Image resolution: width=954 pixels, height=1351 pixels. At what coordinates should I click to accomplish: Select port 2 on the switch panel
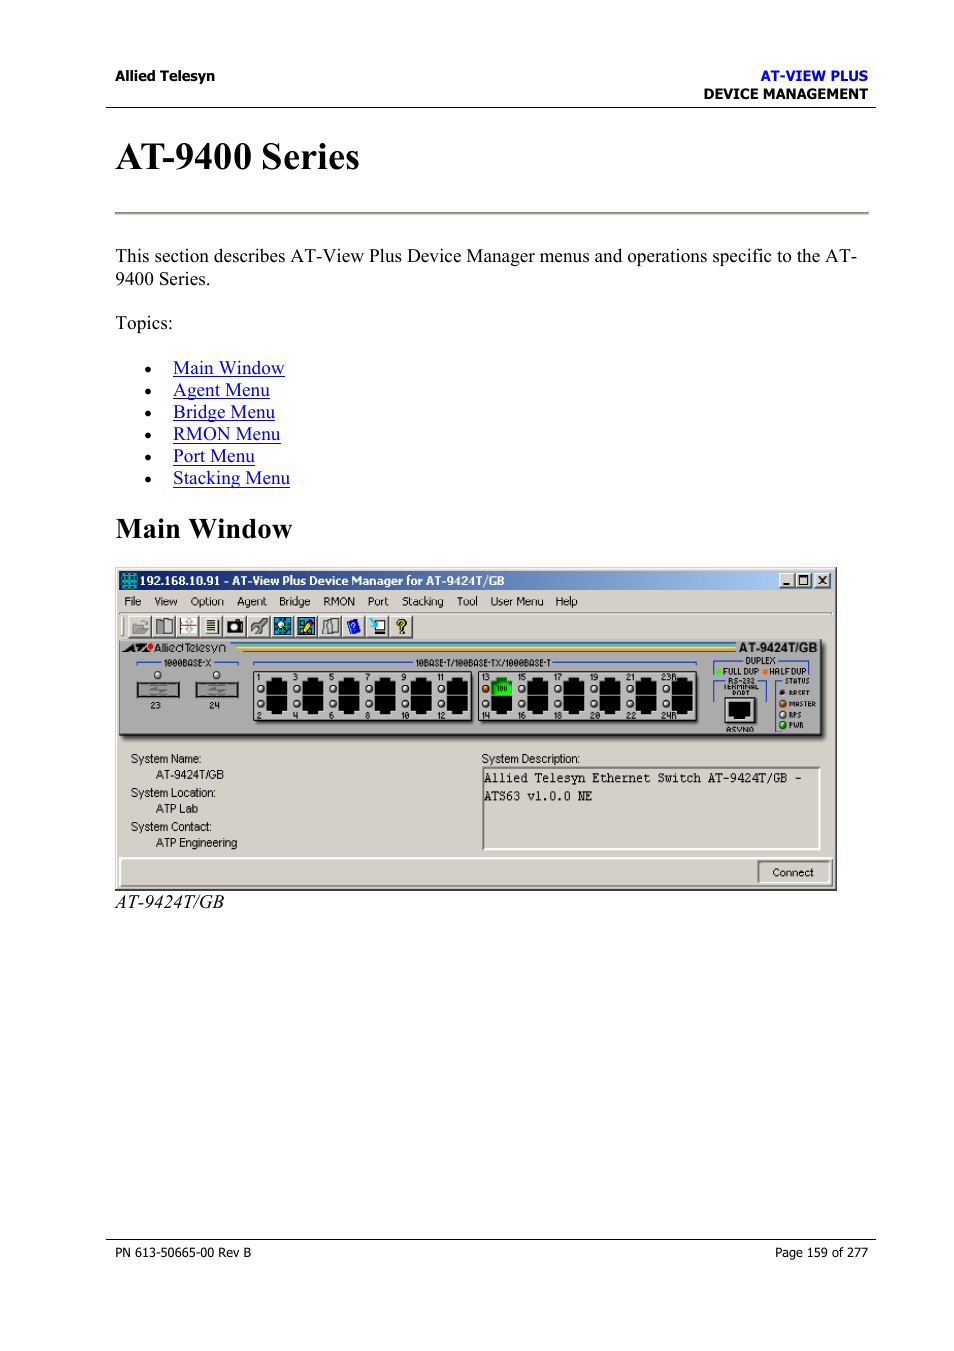point(277,704)
